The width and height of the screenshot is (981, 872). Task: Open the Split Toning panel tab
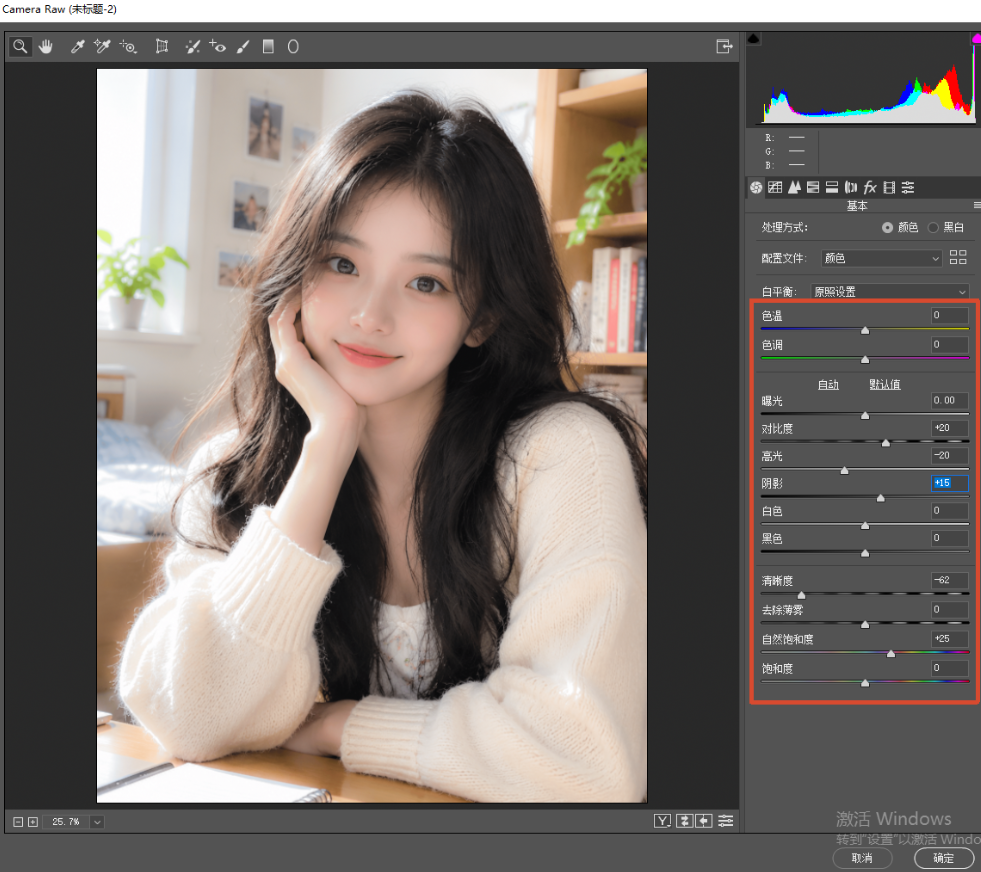[x=832, y=187]
